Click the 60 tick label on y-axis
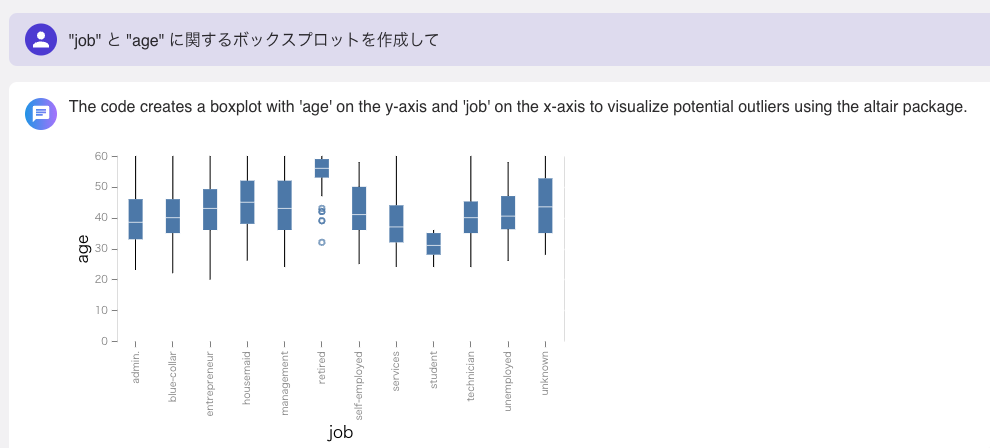The image size is (990, 448). [102, 156]
